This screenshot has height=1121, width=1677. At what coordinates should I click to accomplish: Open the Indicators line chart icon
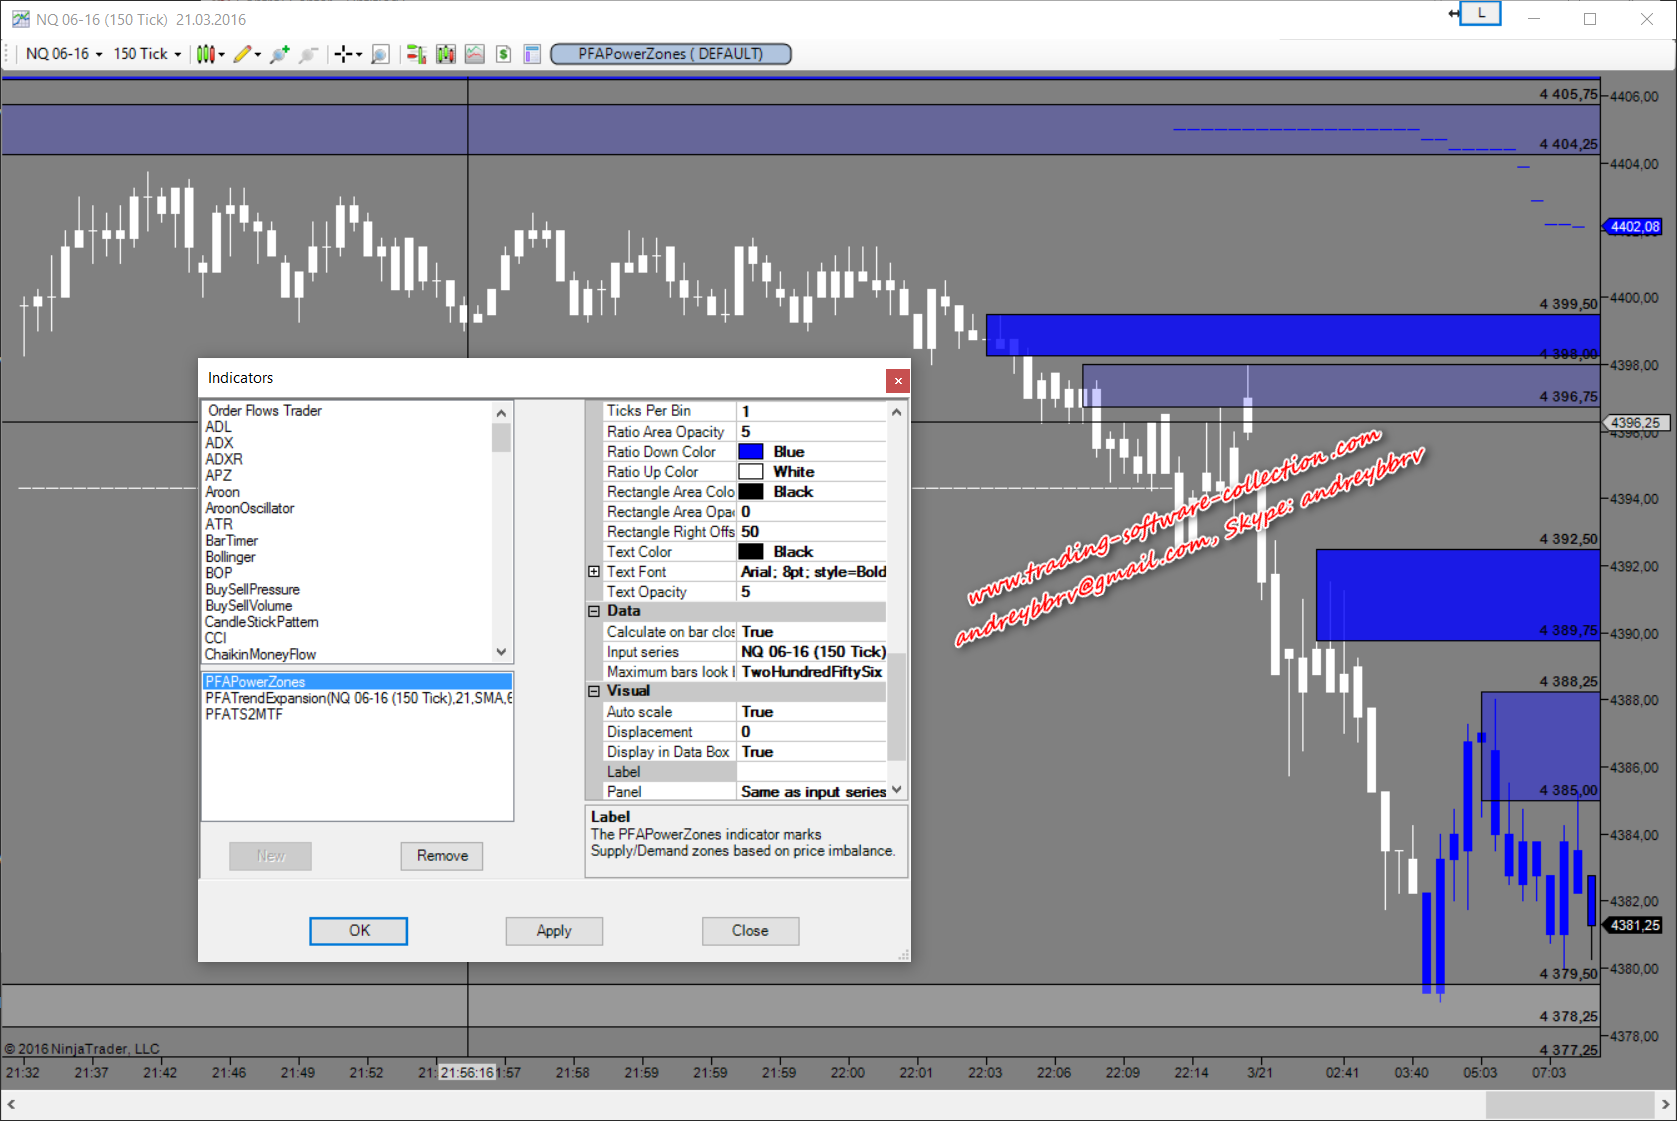coord(475,54)
